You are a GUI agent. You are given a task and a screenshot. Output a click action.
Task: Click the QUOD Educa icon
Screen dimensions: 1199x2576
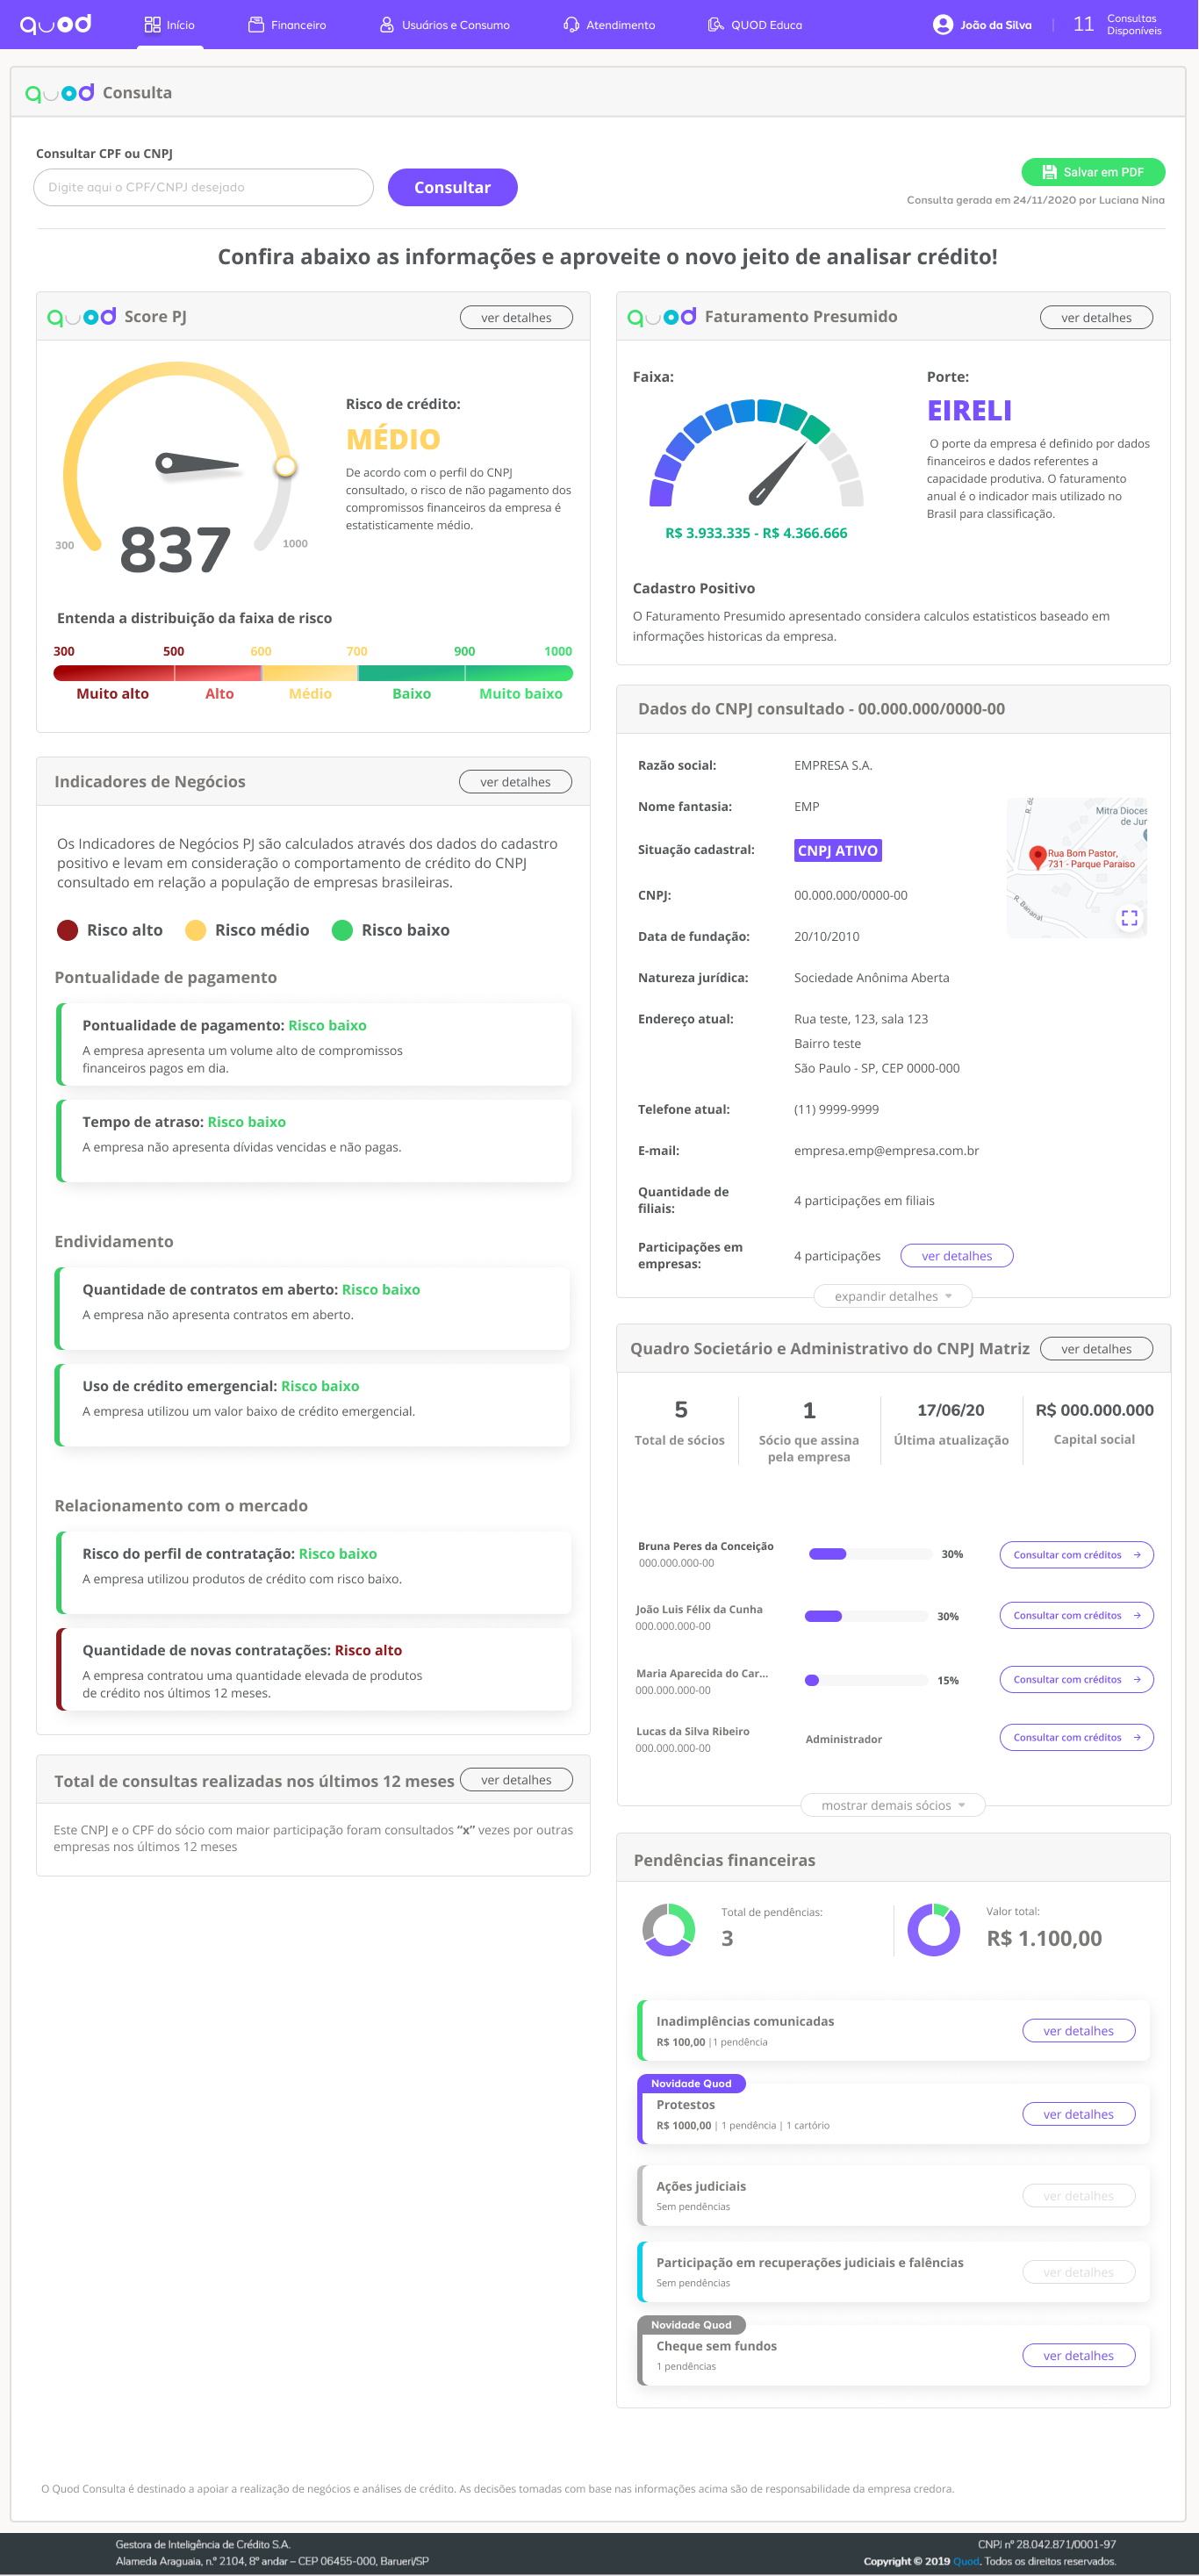pyautogui.click(x=715, y=24)
